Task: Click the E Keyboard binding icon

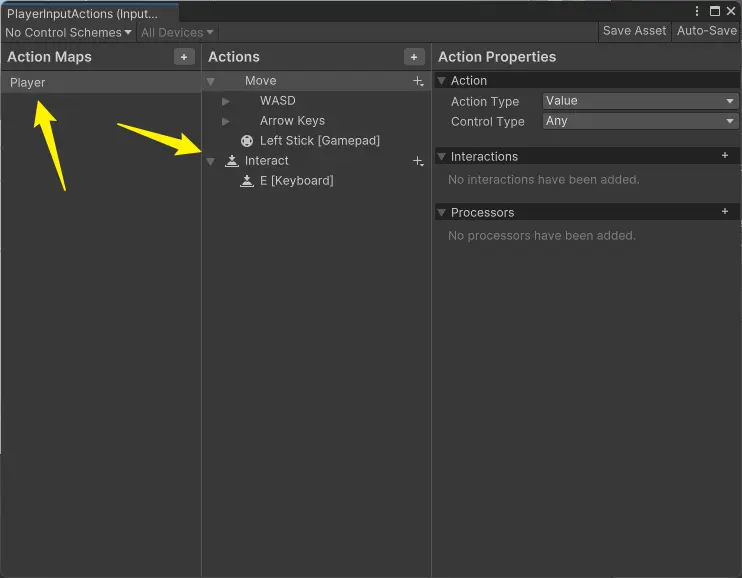Action: tap(247, 181)
